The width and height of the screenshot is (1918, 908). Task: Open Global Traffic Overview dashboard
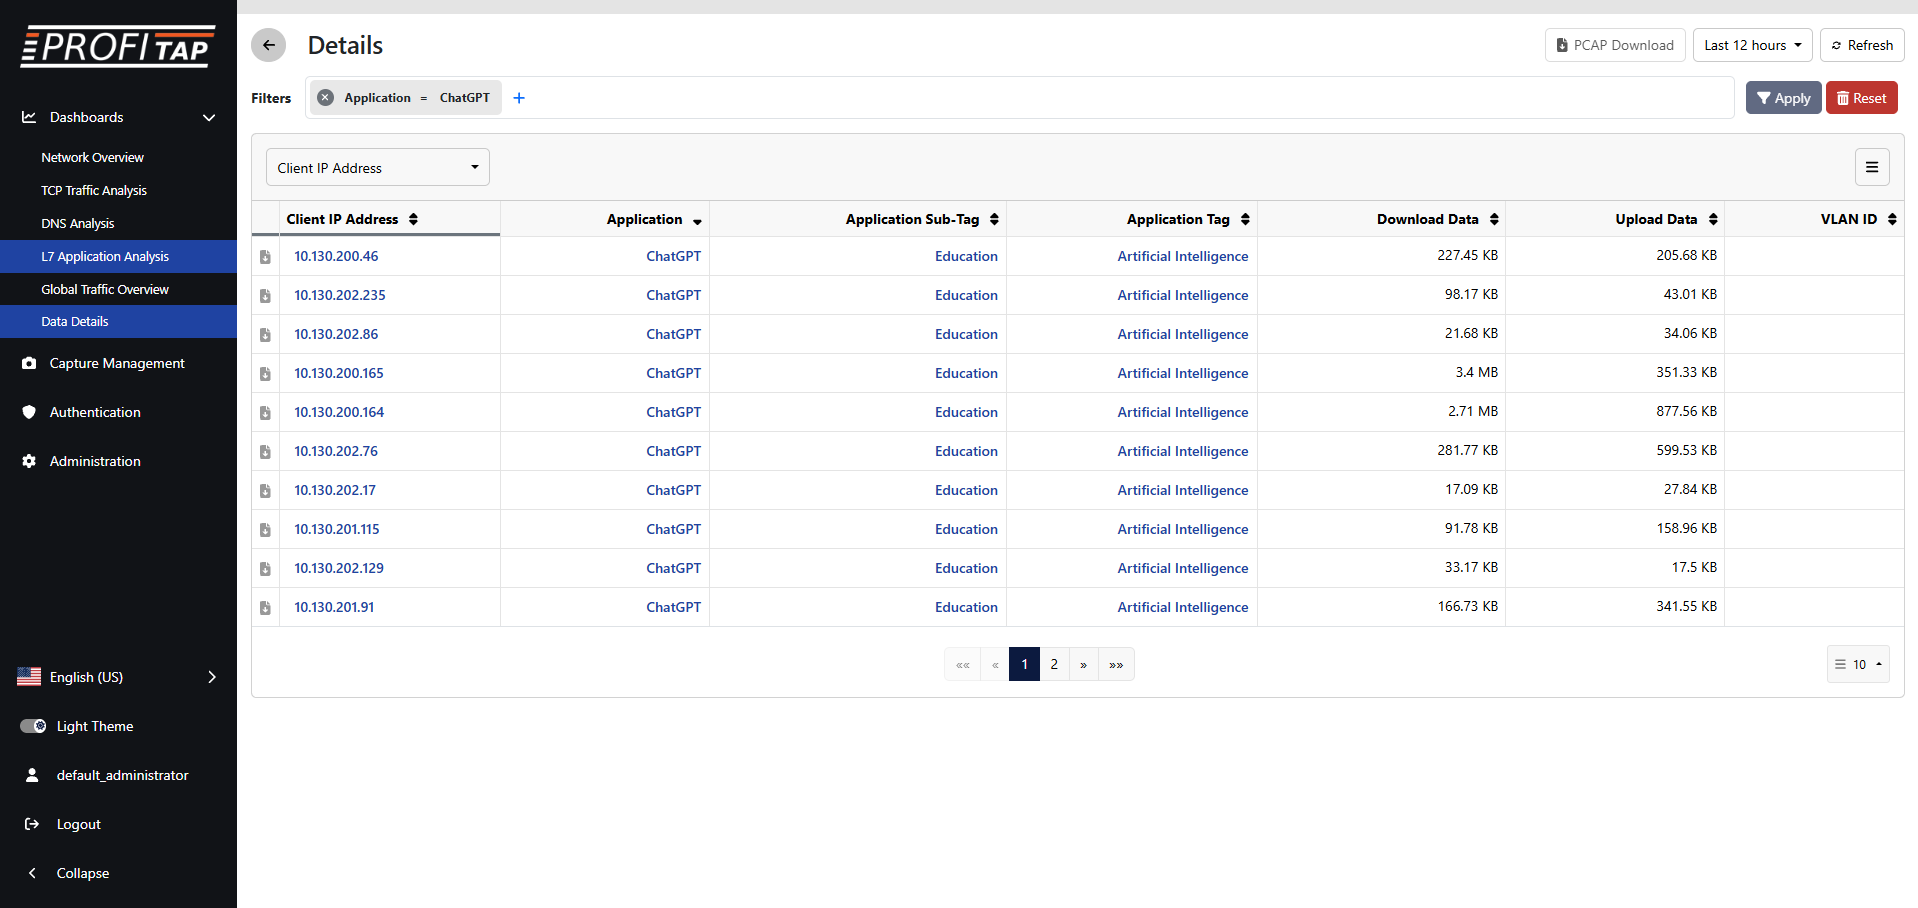[x=105, y=290]
